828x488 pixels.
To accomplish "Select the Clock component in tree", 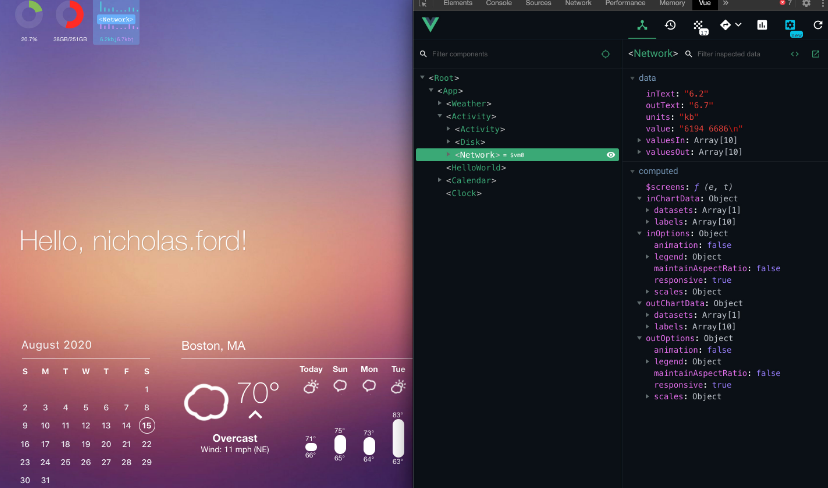I will 463,193.
